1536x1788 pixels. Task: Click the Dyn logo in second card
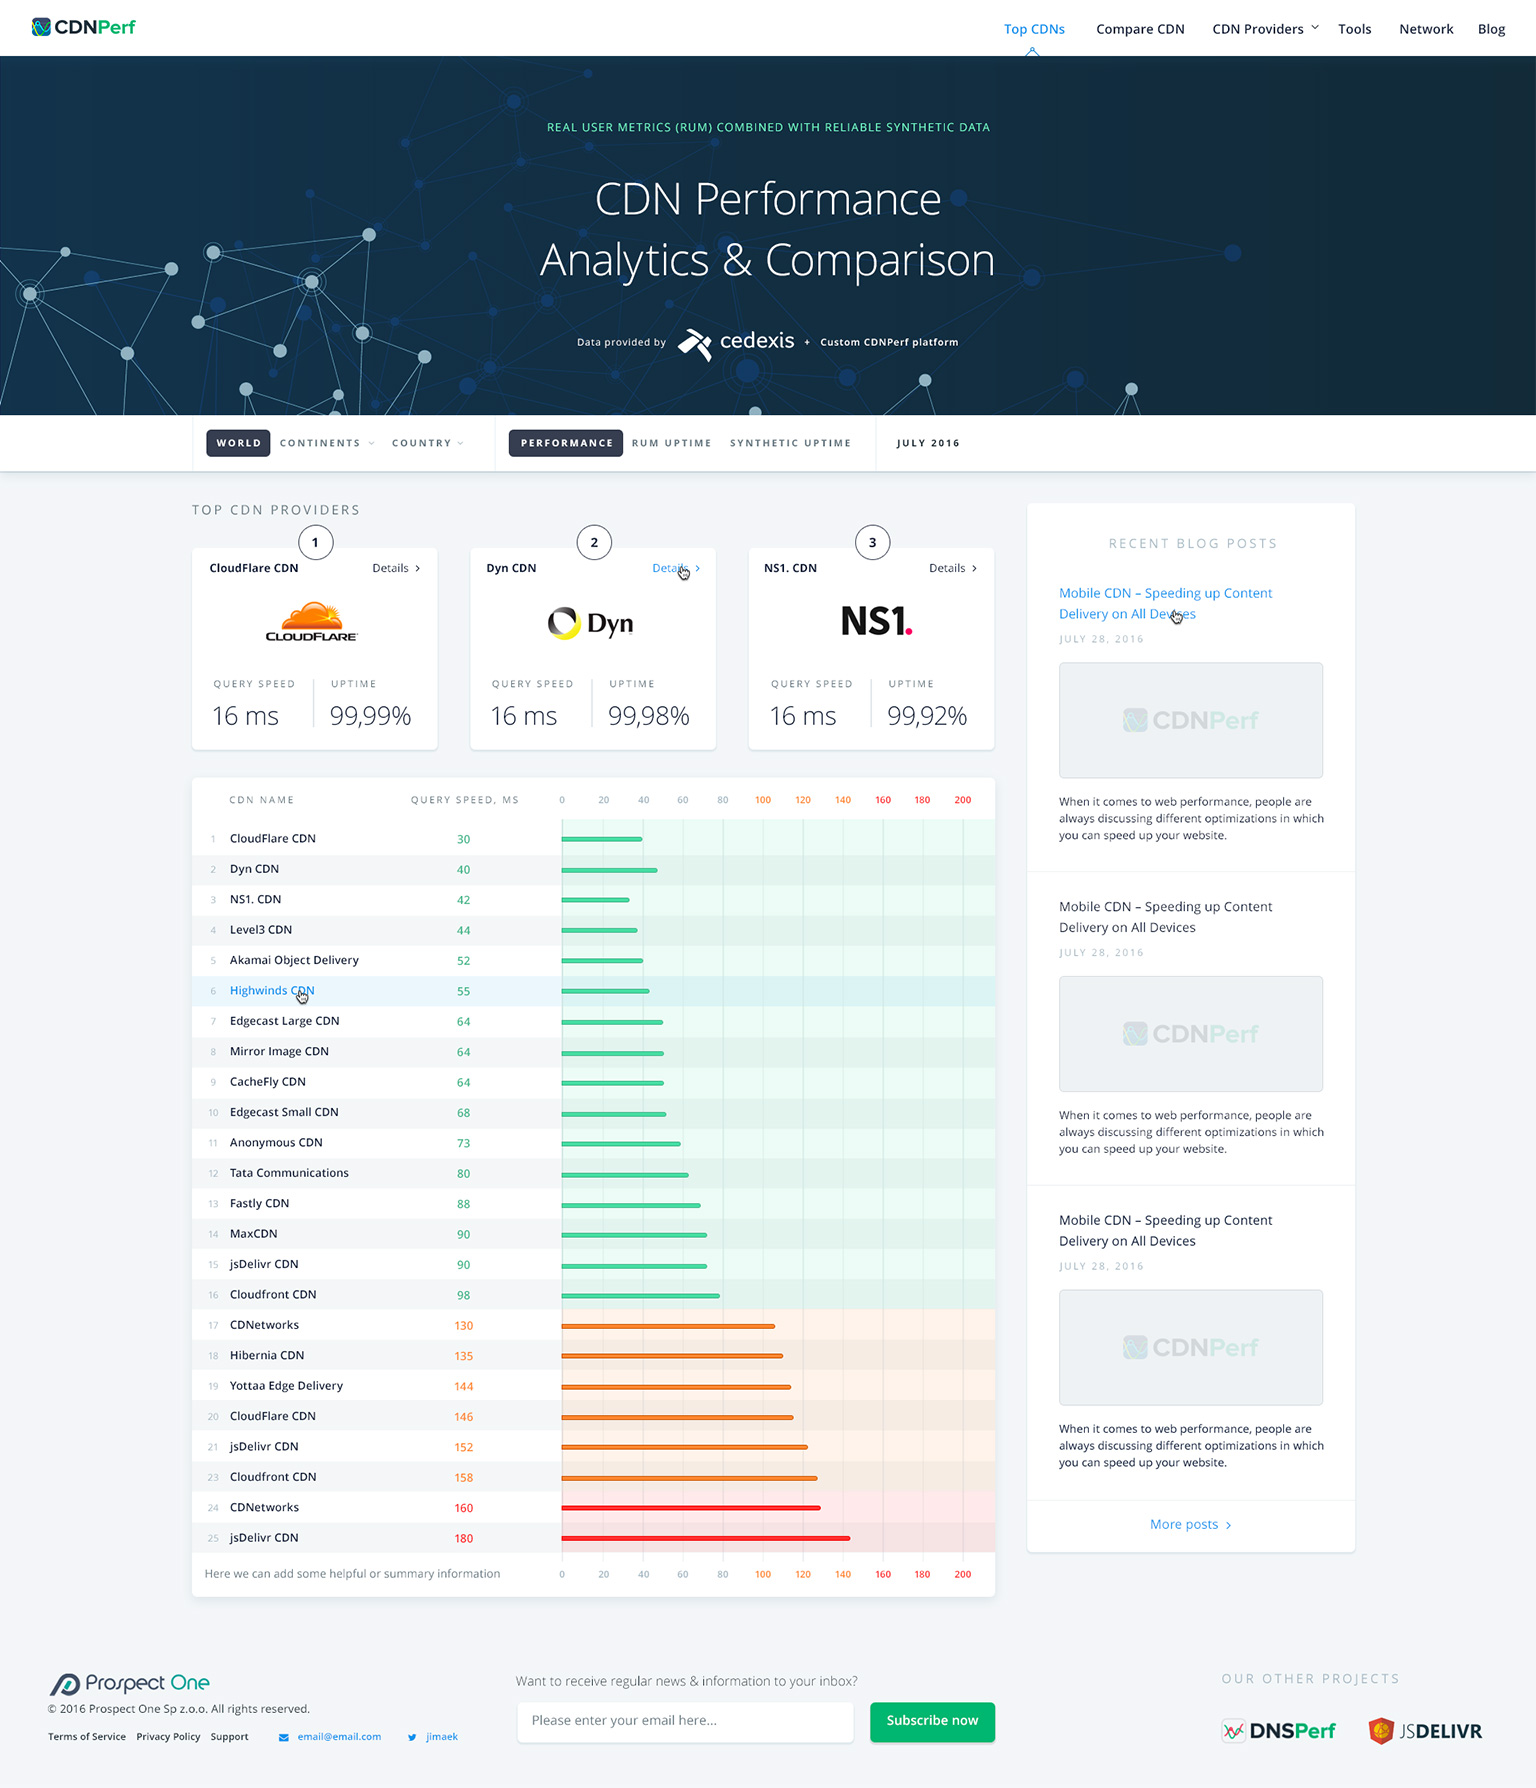(591, 623)
